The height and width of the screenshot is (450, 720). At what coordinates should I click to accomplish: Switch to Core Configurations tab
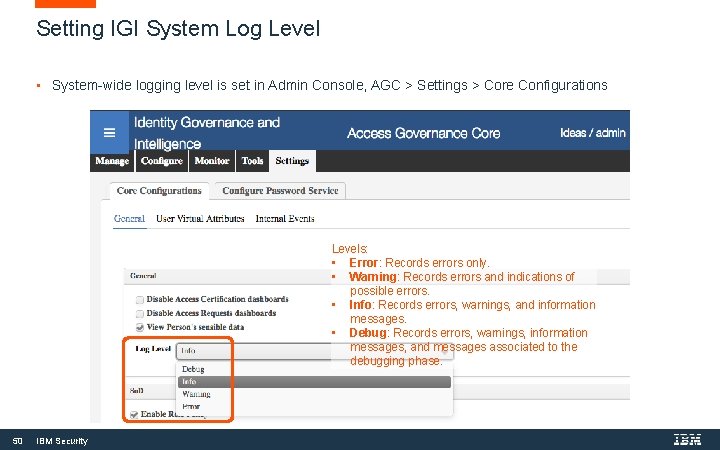(159, 191)
